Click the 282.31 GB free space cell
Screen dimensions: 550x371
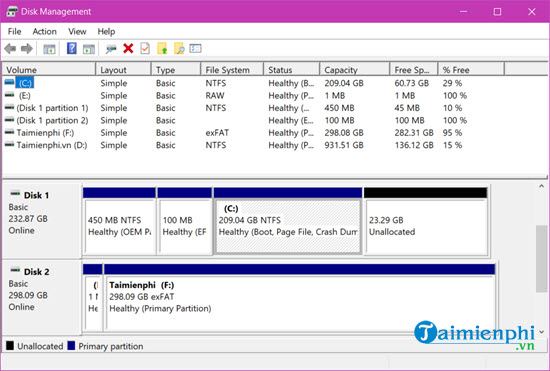(414, 133)
